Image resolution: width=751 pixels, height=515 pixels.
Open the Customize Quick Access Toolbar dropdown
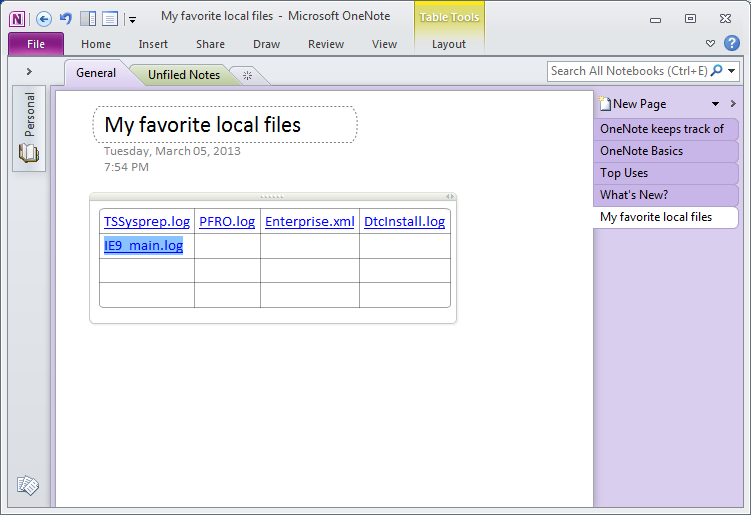pyautogui.click(x=132, y=20)
